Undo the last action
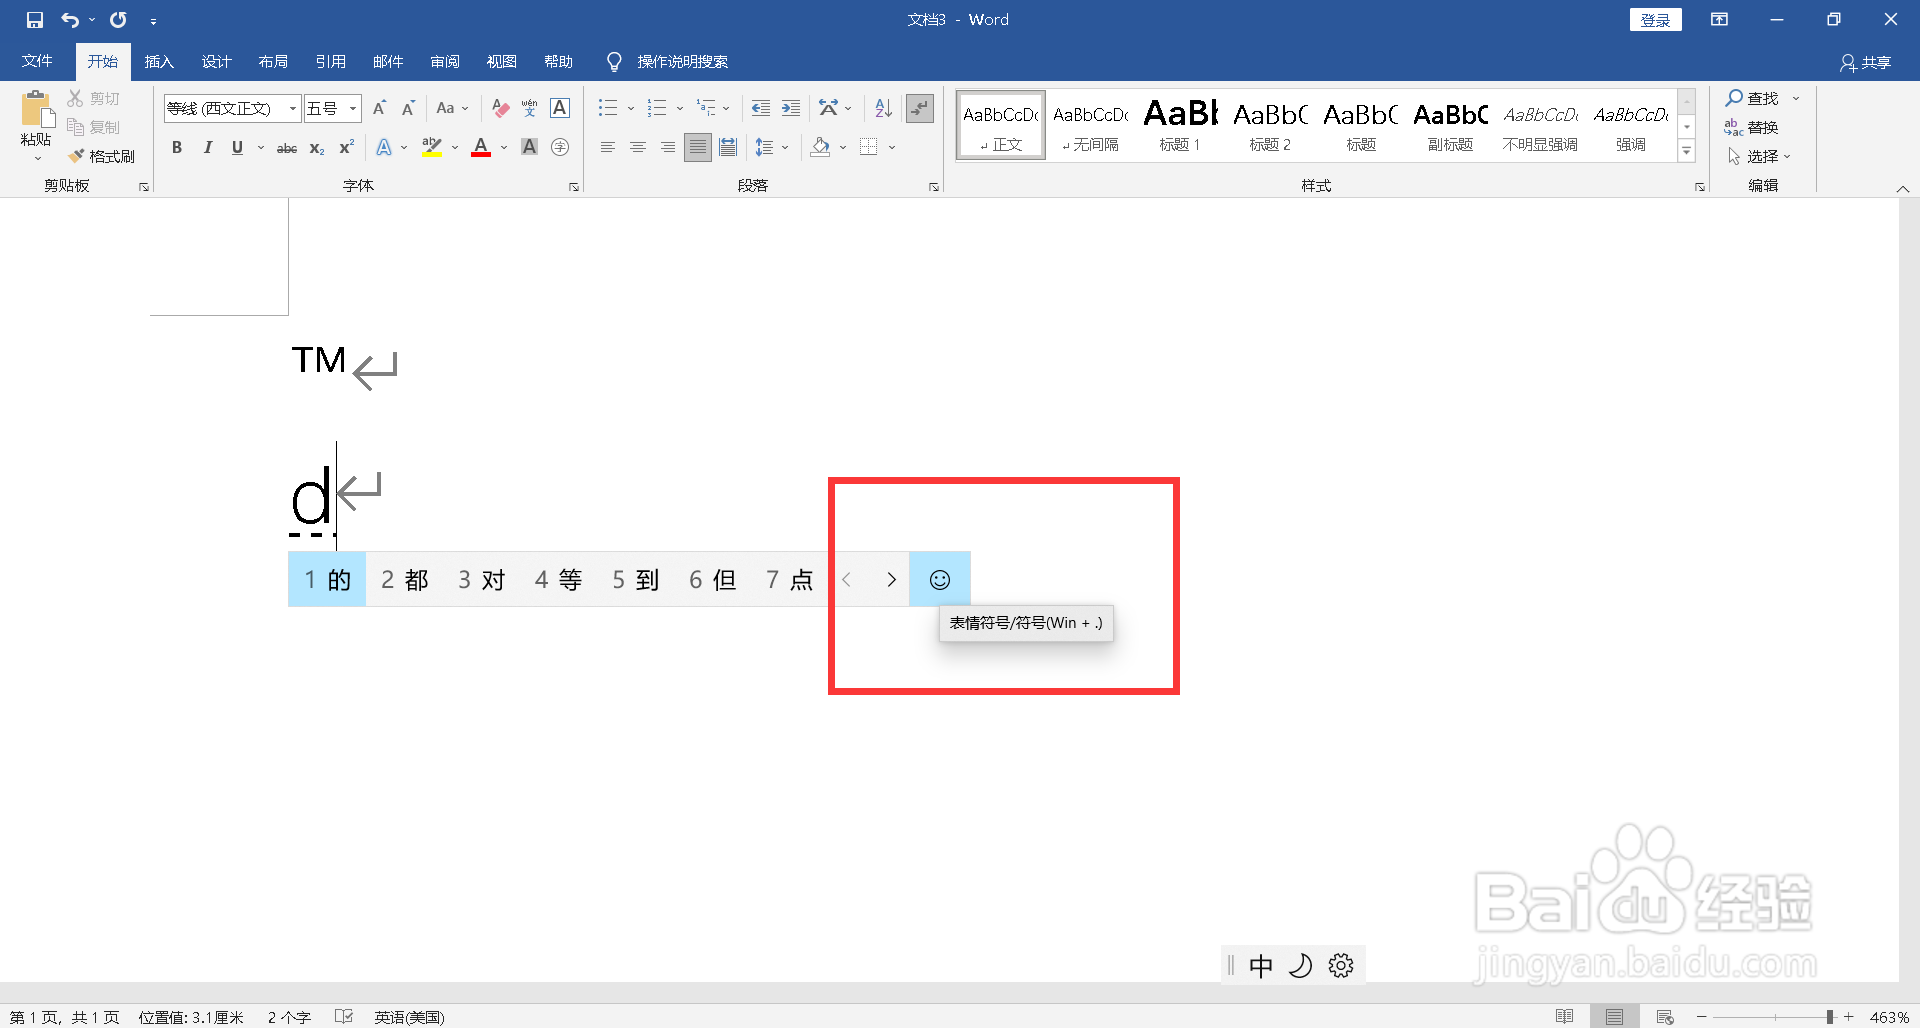 70,20
